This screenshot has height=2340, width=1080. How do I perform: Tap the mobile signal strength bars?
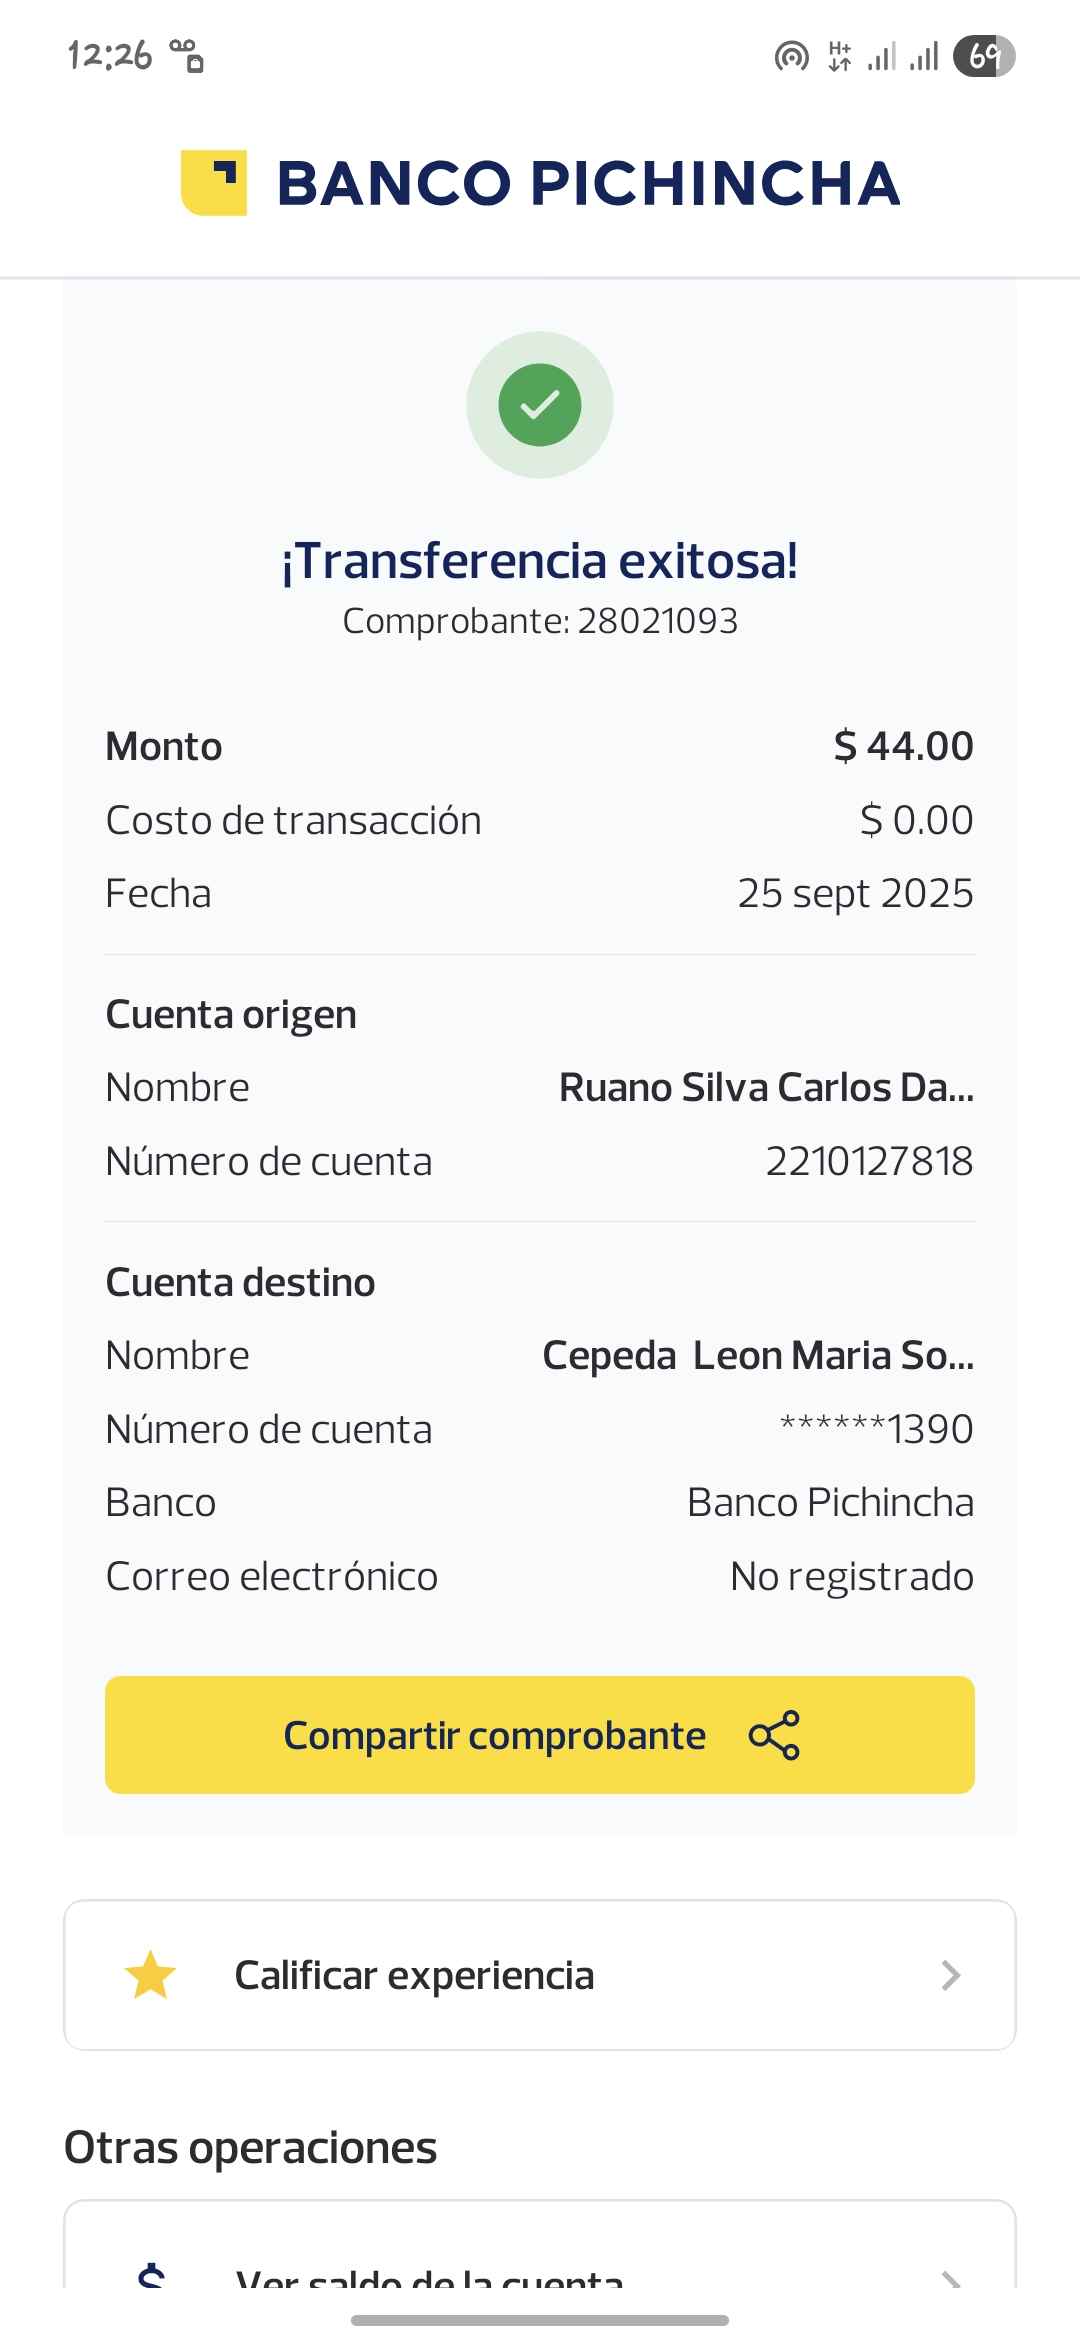903,56
